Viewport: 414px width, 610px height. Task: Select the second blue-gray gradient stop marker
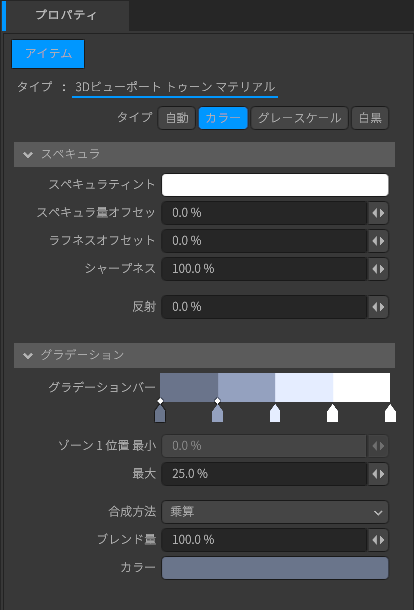tap(218, 414)
